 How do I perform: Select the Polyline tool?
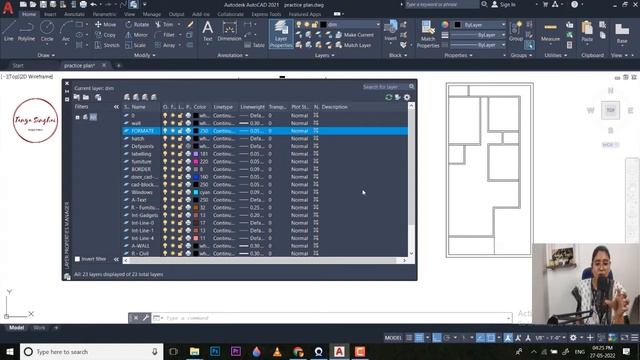pyautogui.click(x=26, y=31)
